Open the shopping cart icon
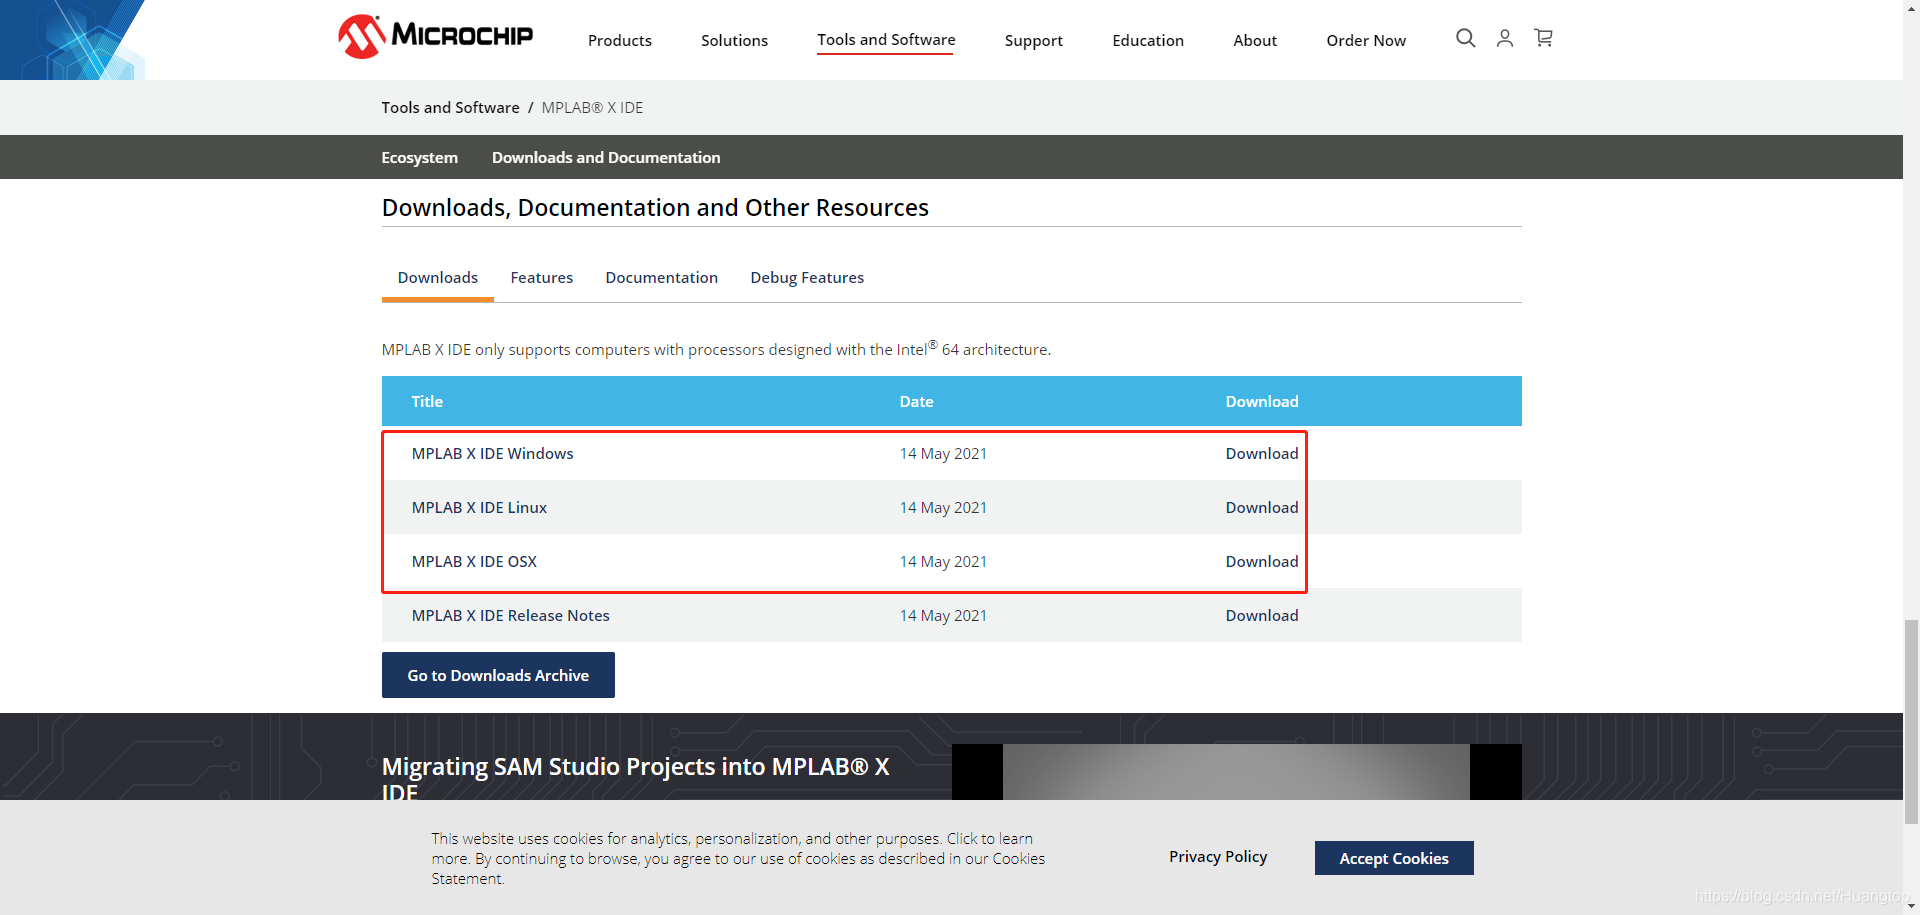 click(1544, 38)
